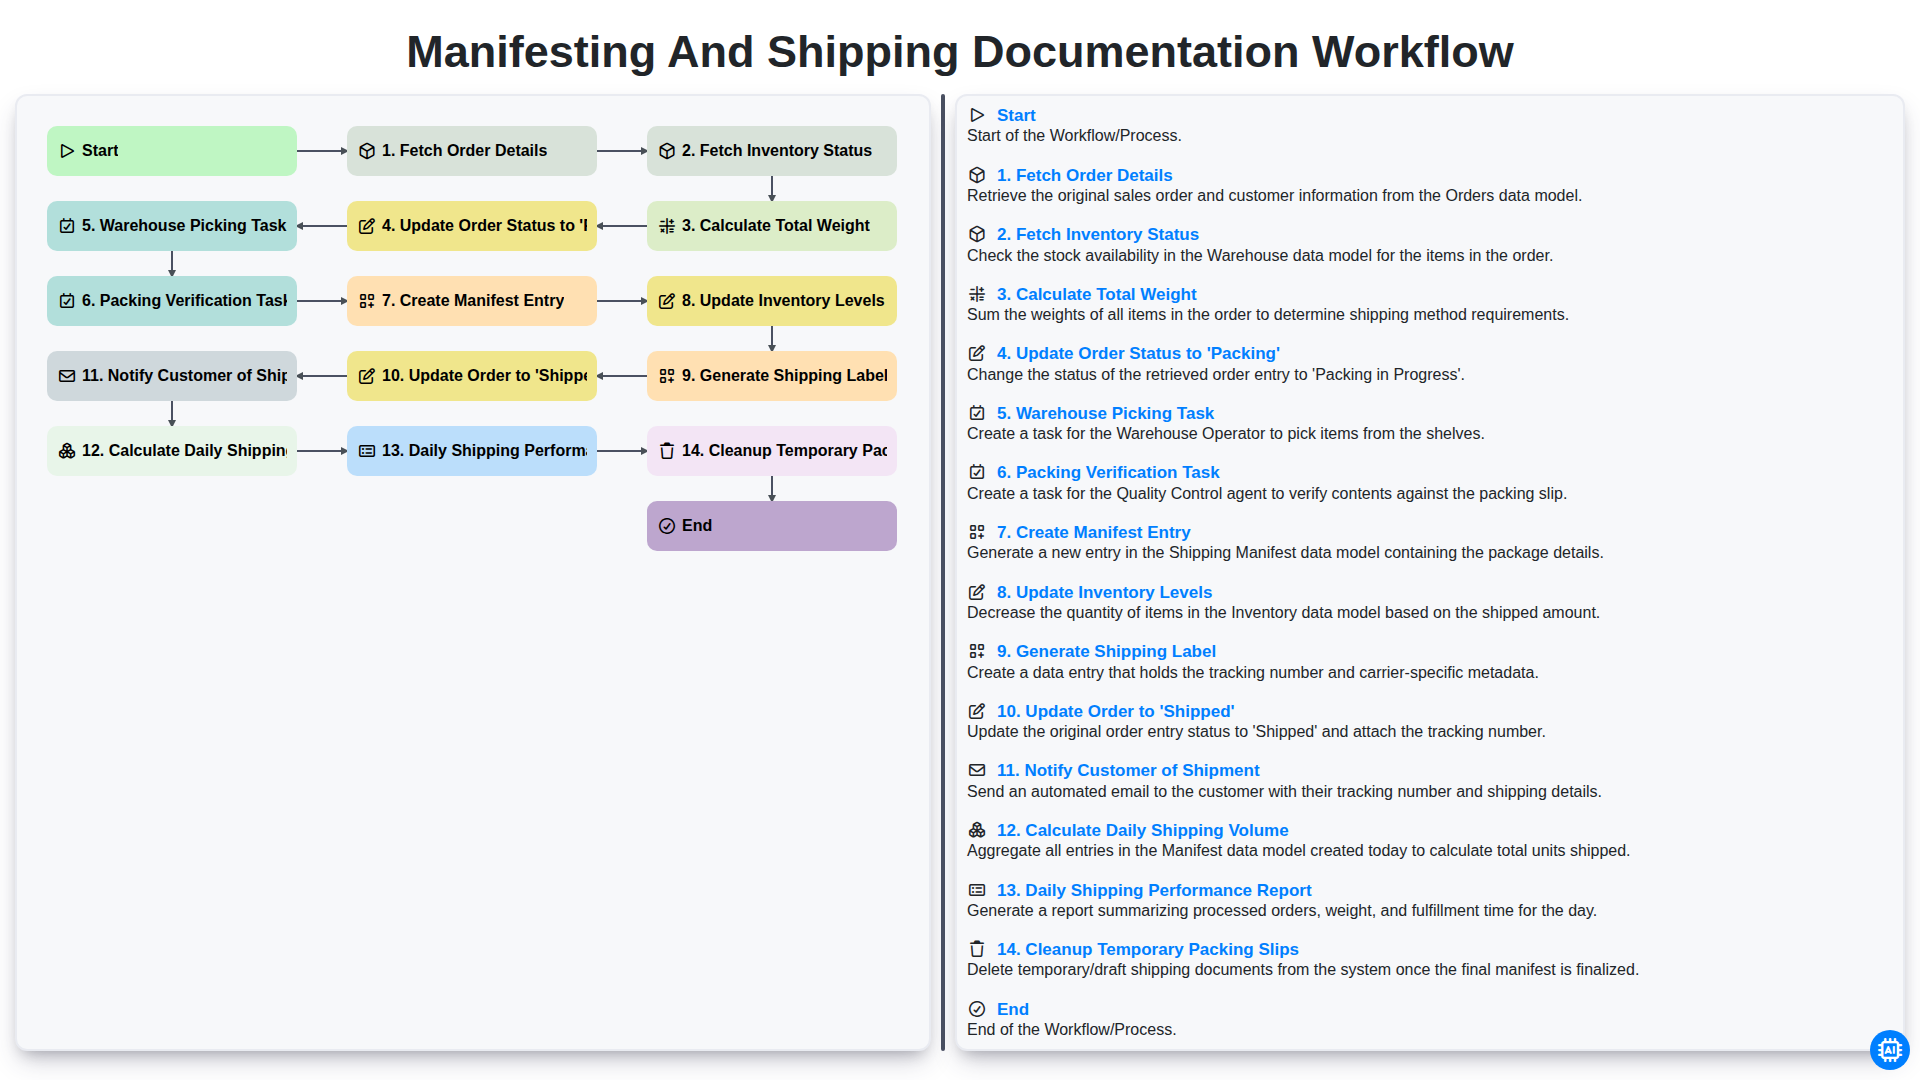This screenshot has width=1920, height=1080.
Task: Open the AI assistant chip icon
Action: pos(1889,1050)
